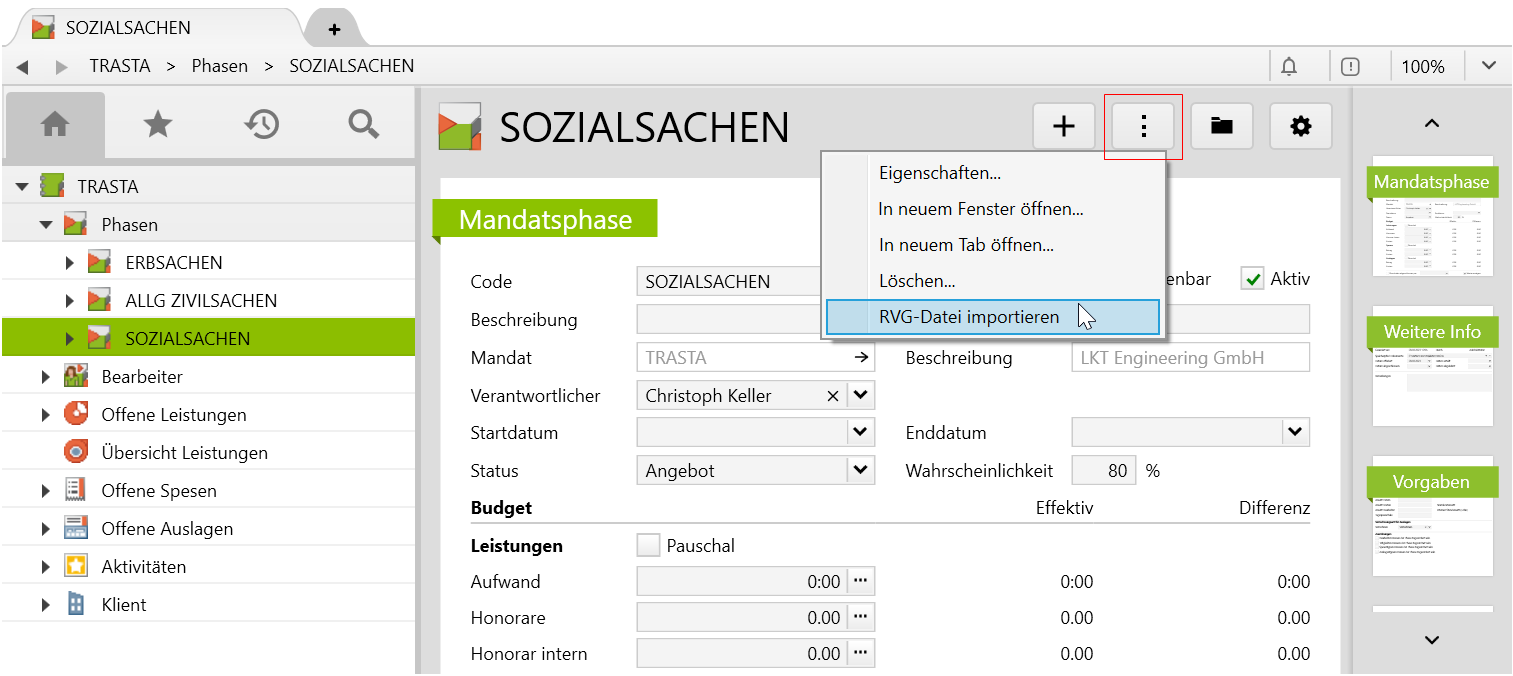Open the Enddatum date dropdown
This screenshot has height=676, width=1513.
click(x=1295, y=432)
